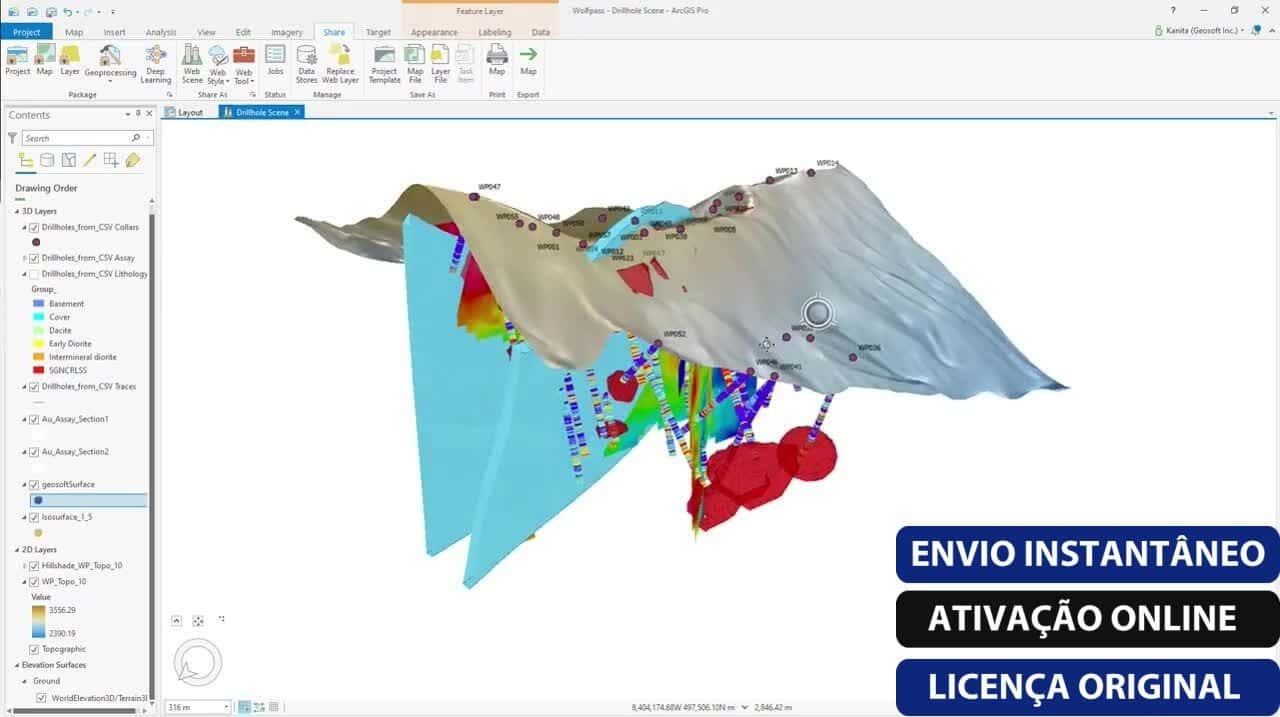Screen dimensions: 1280x717
Task: Uncheck Au_Assay_Section1 layer
Action: tap(34, 419)
